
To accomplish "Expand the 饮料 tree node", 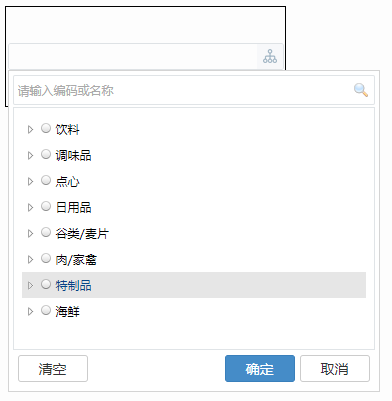I will (x=30, y=129).
